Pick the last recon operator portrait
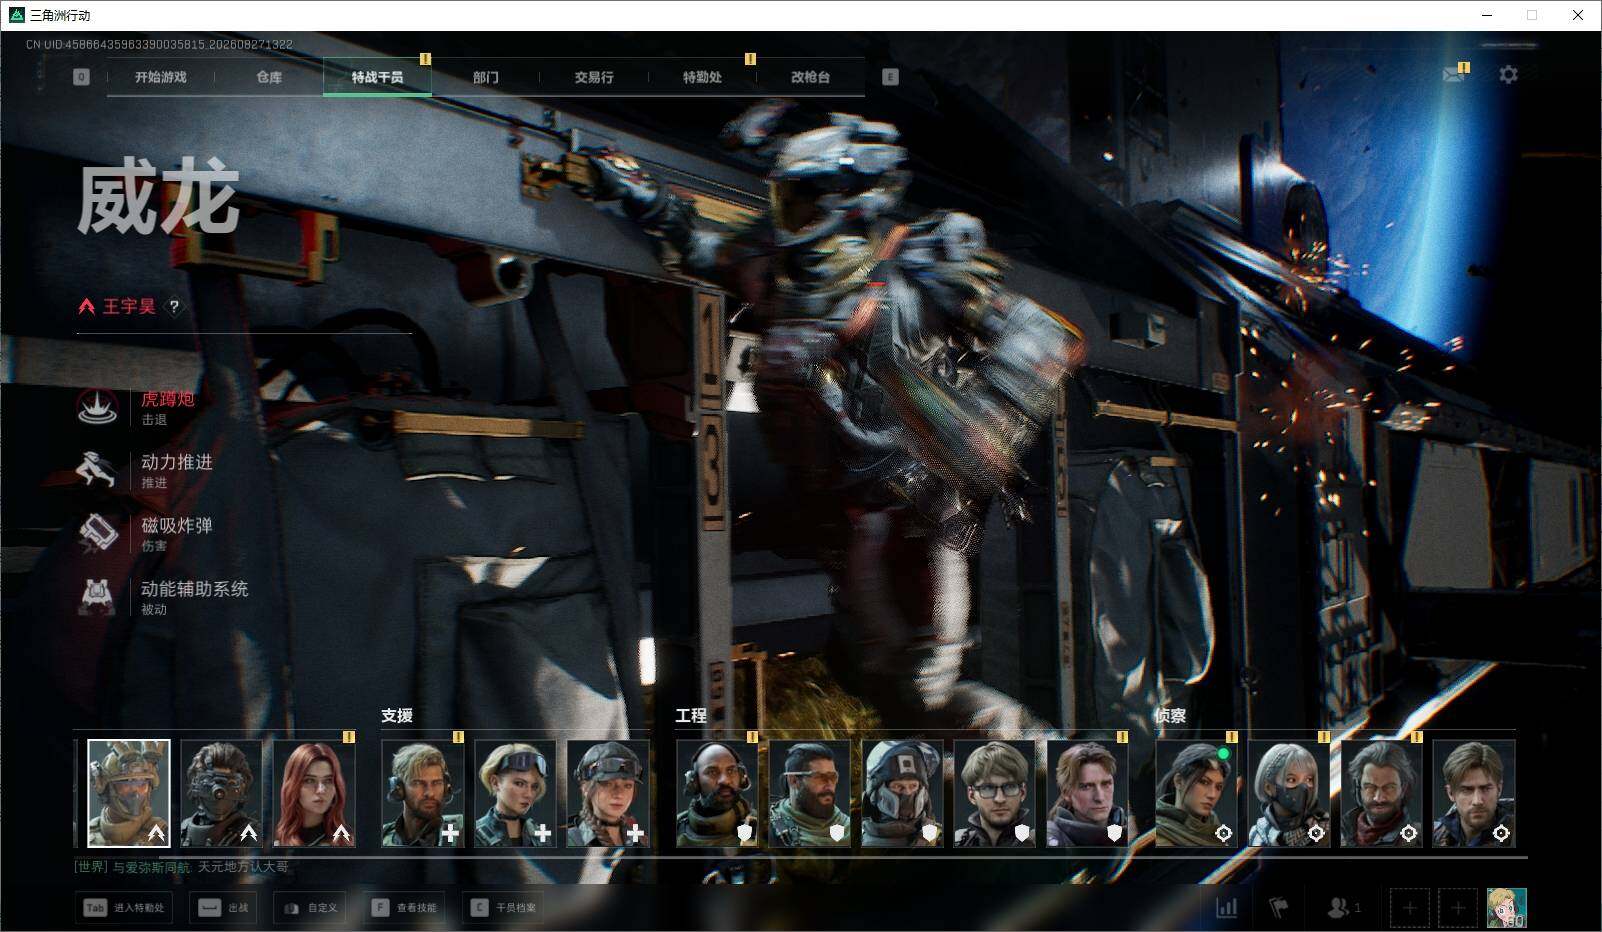 1474,793
